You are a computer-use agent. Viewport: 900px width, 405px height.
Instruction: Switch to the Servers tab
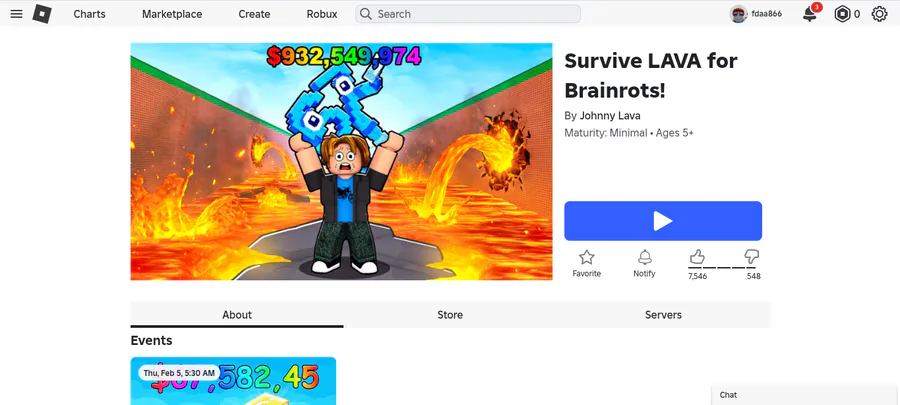click(663, 315)
